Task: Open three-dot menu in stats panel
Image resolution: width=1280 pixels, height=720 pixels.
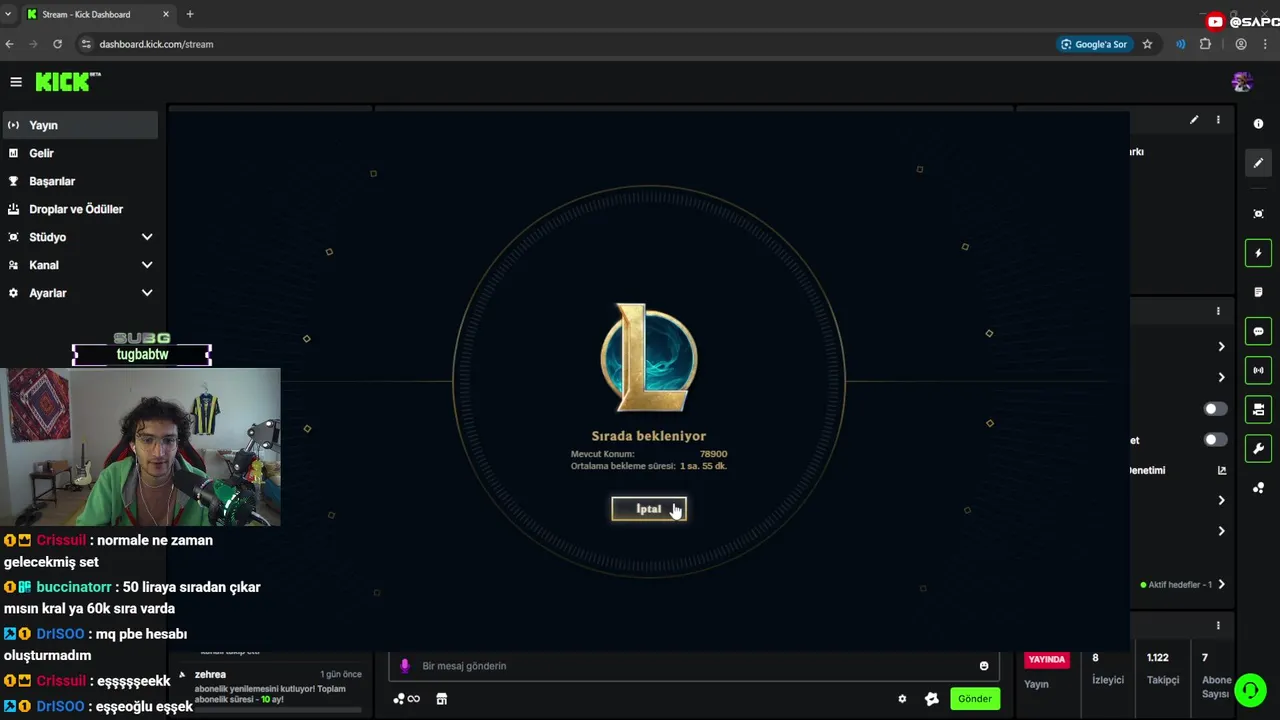Action: pyautogui.click(x=1218, y=625)
